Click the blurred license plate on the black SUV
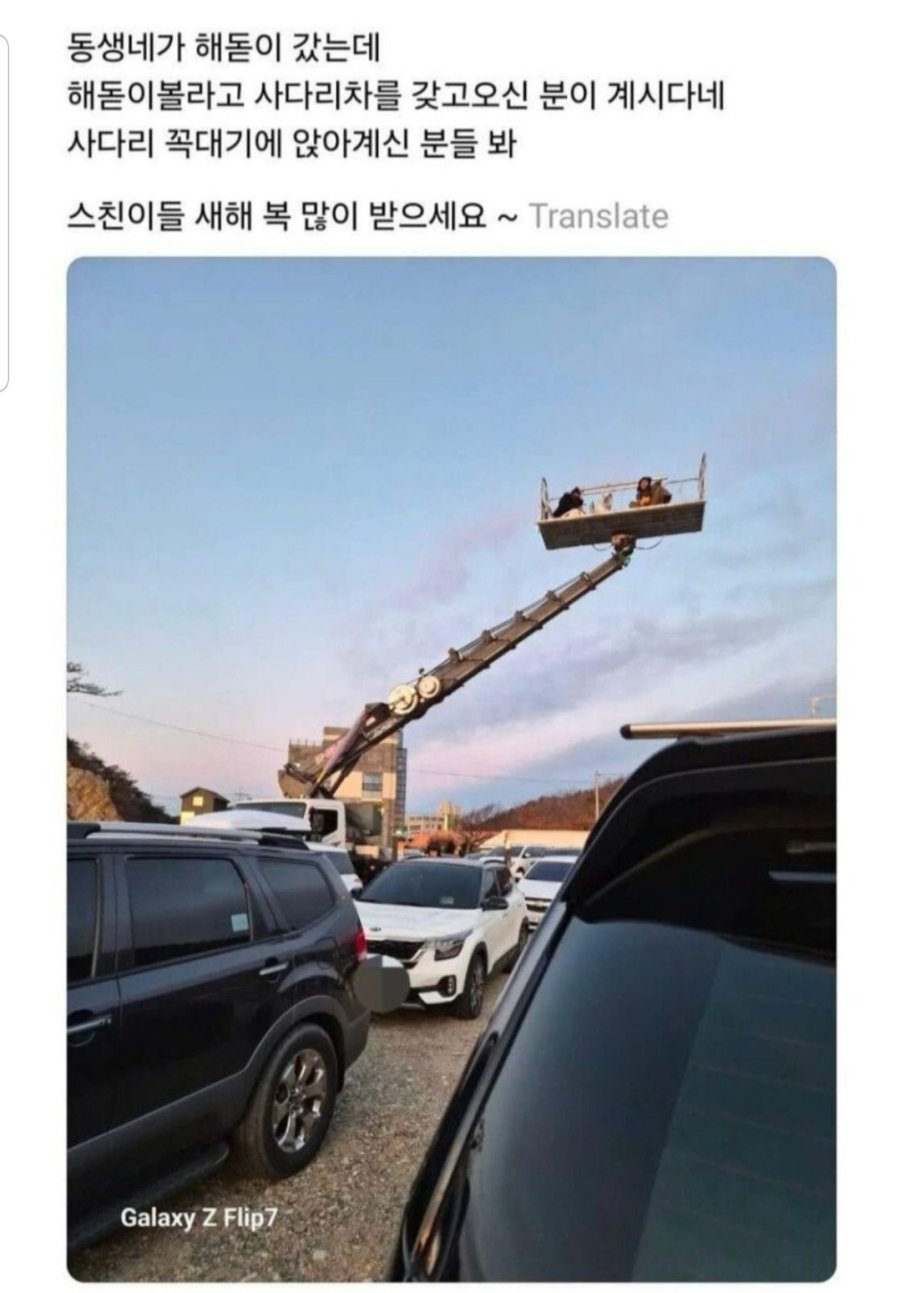 coord(381,983)
